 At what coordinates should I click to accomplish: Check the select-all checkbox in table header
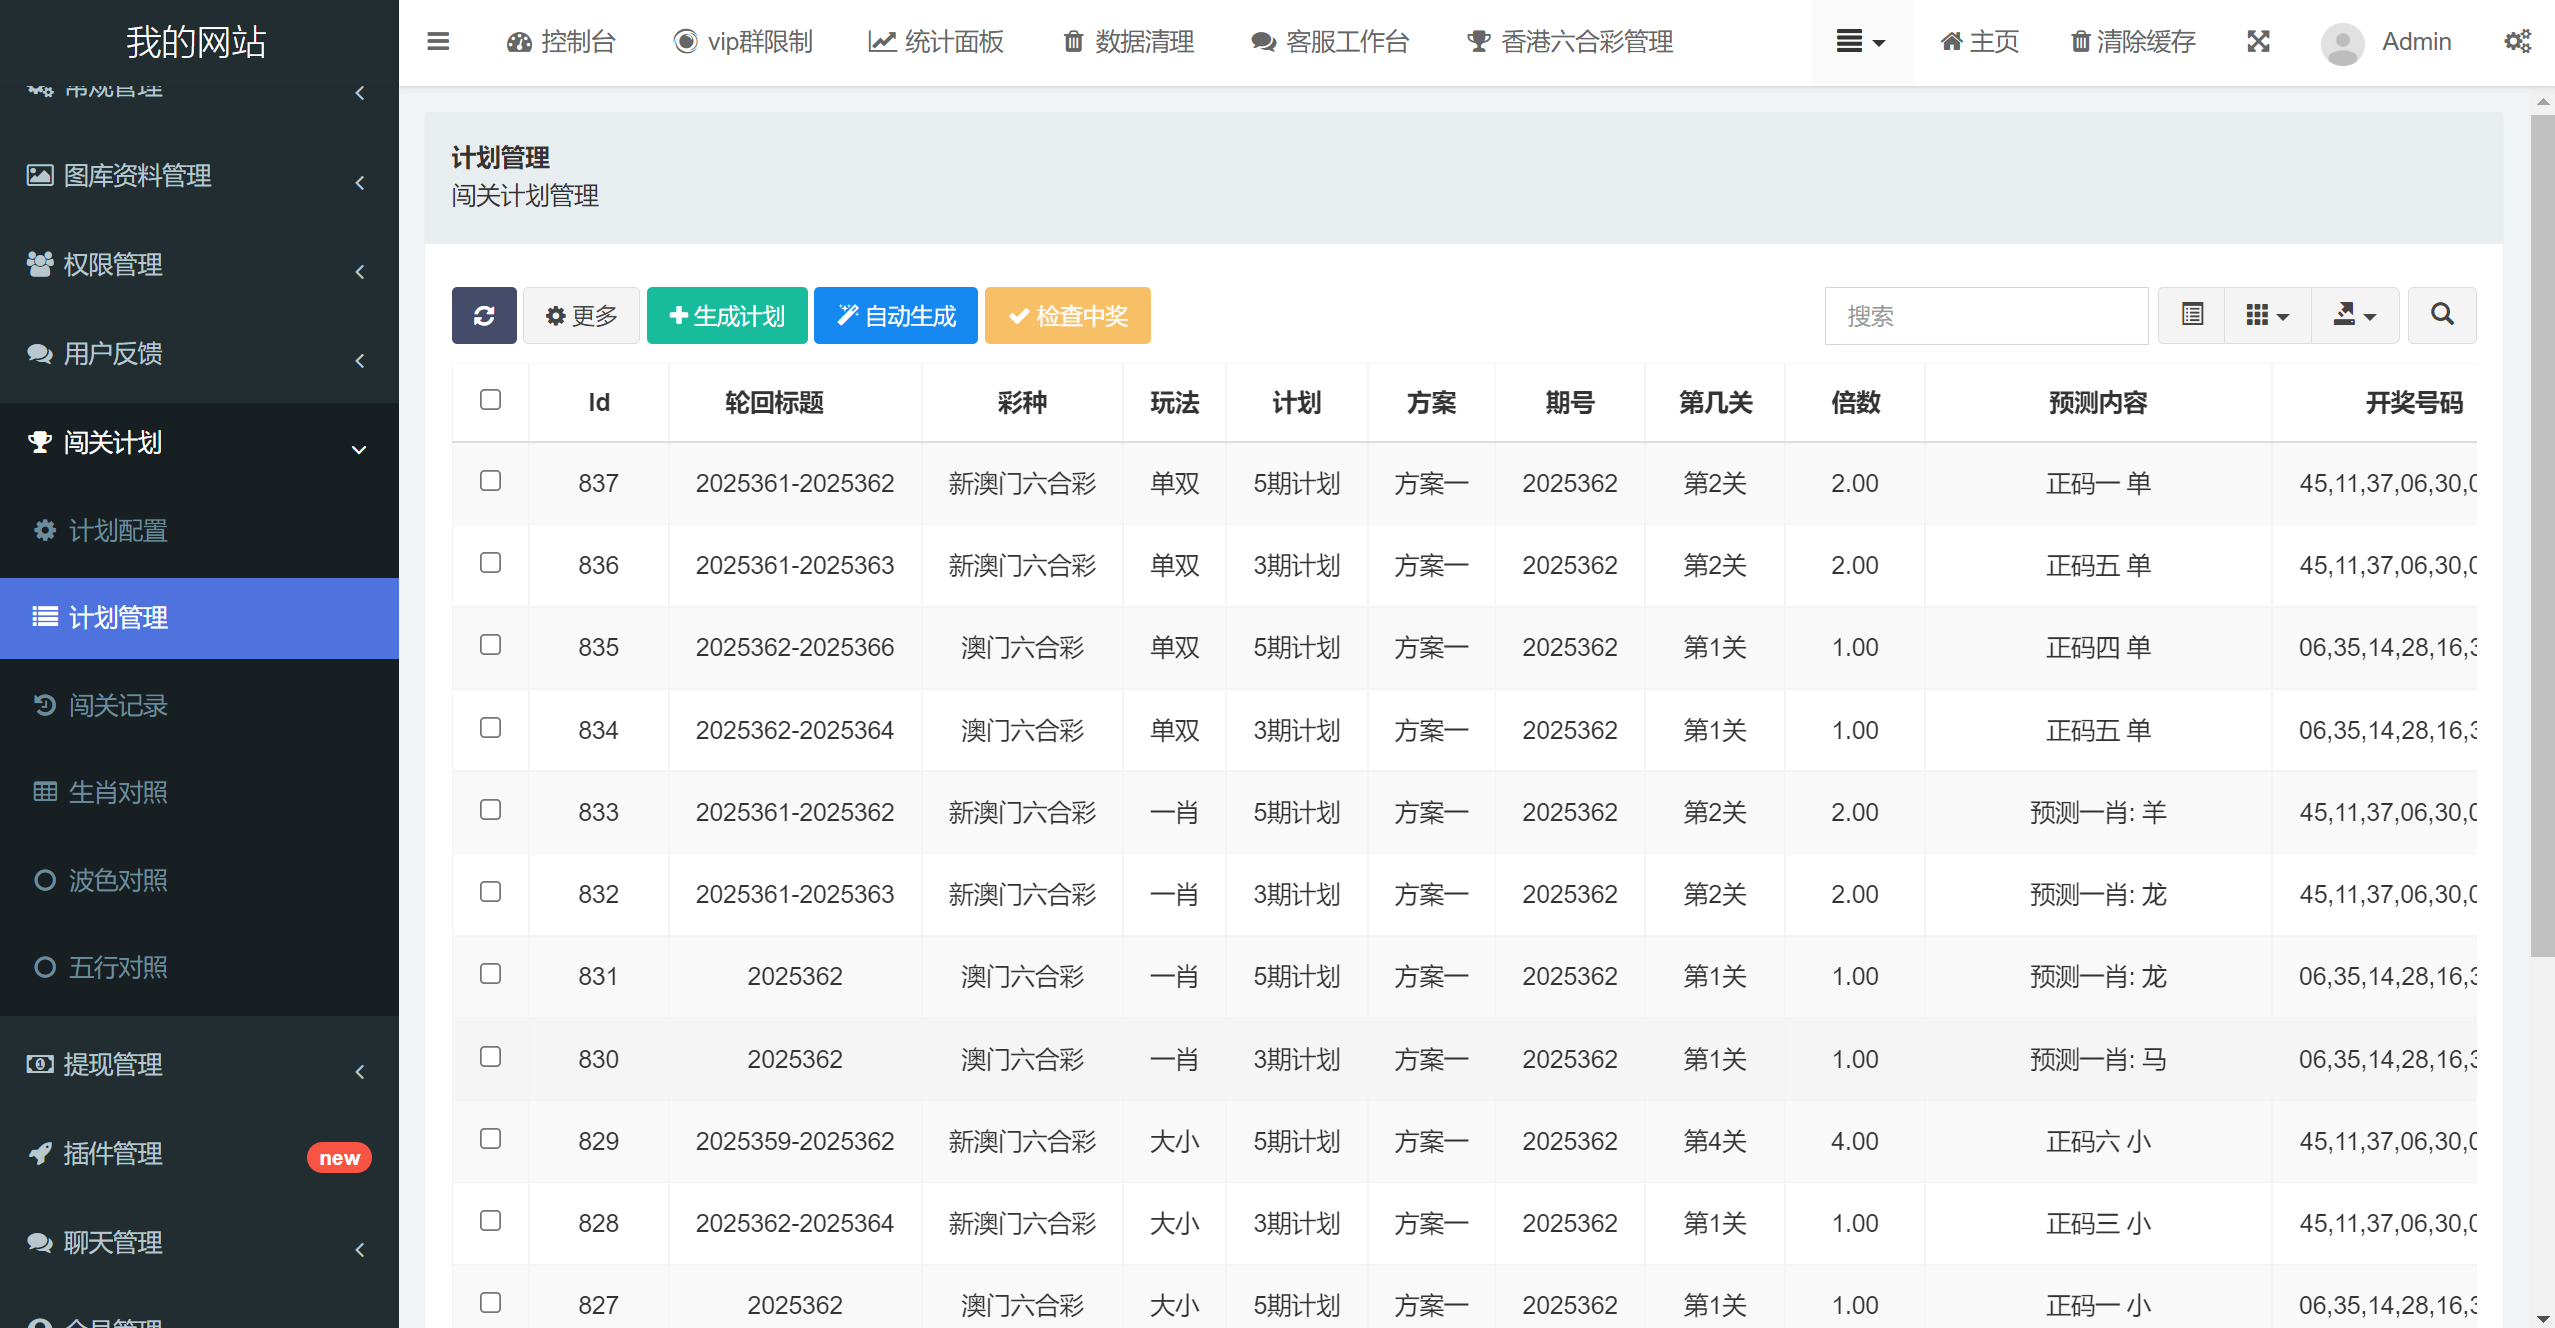pyautogui.click(x=490, y=400)
